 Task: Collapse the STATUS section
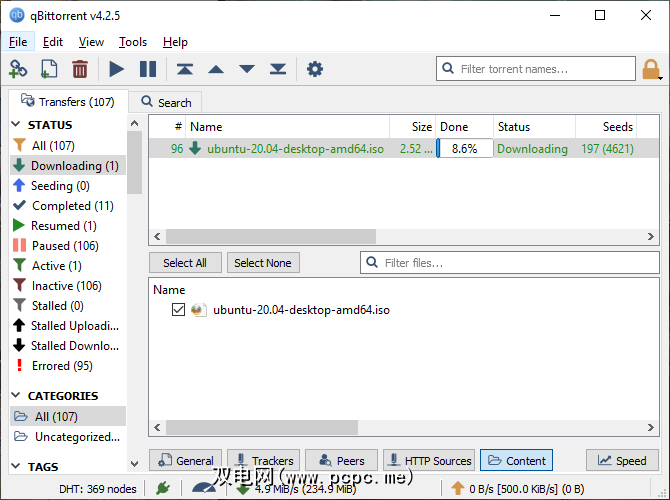(x=16, y=124)
